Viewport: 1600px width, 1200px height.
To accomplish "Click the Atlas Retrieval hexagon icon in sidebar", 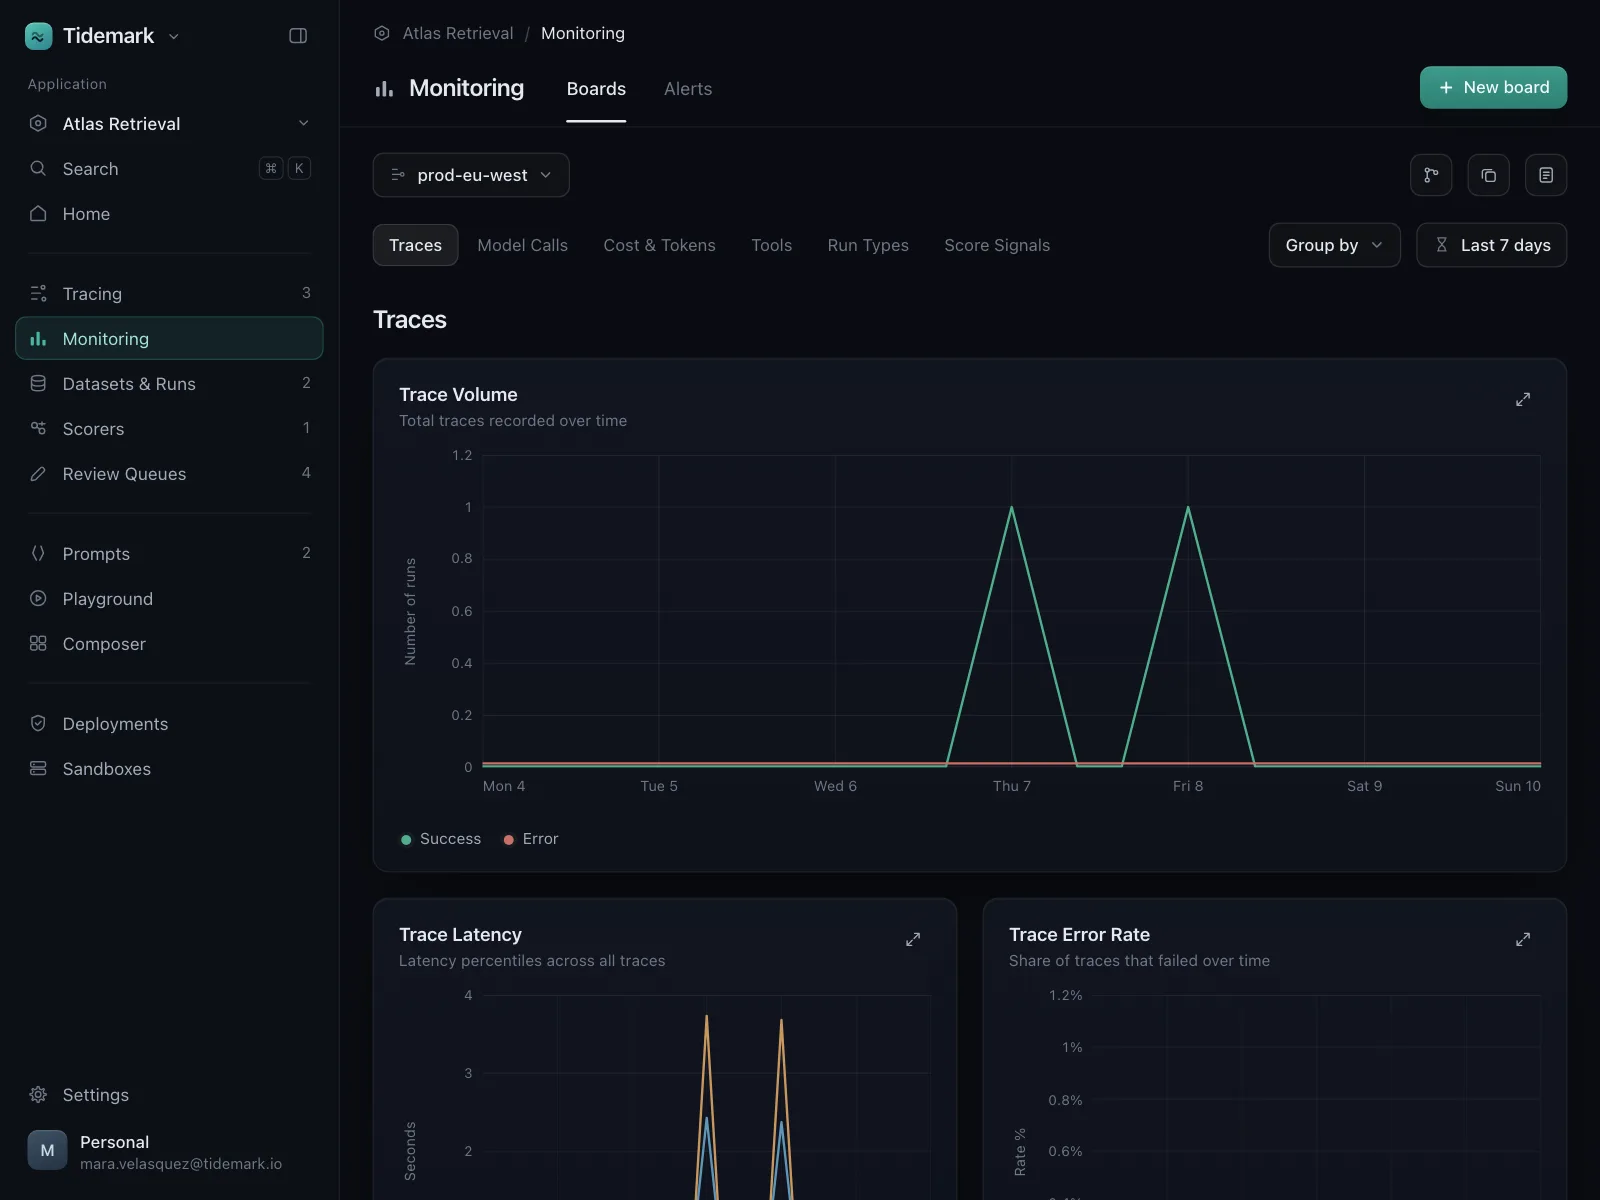I will pos(38,124).
